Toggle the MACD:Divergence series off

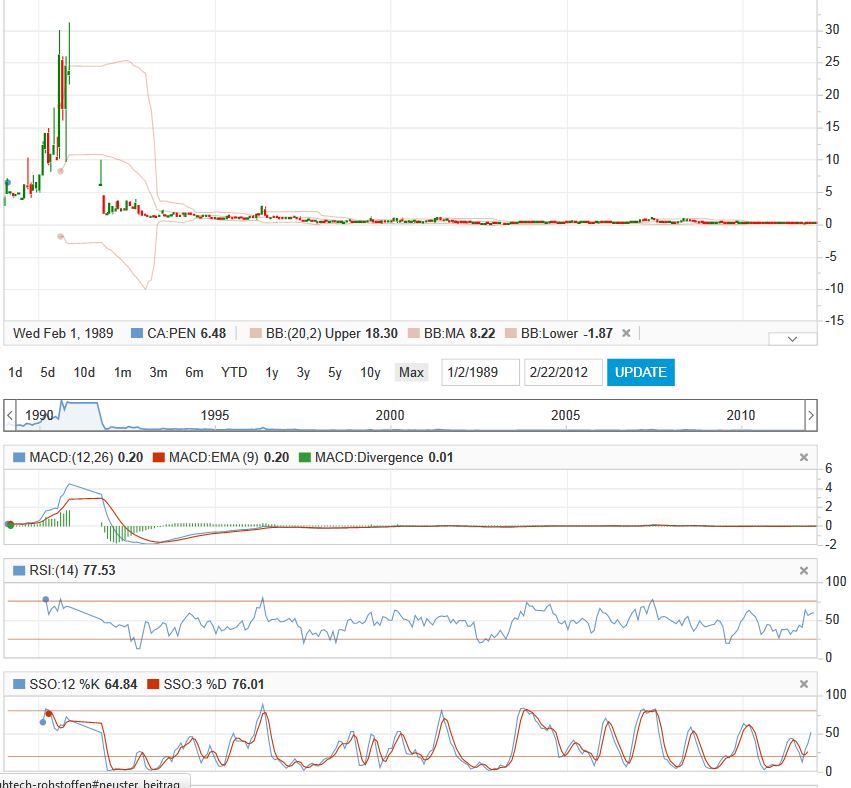pyautogui.click(x=306, y=457)
